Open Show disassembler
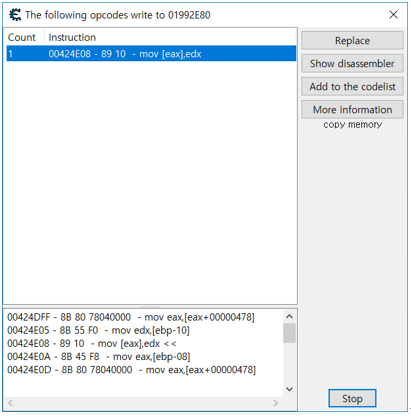This screenshot has height=419, width=411. click(x=352, y=64)
